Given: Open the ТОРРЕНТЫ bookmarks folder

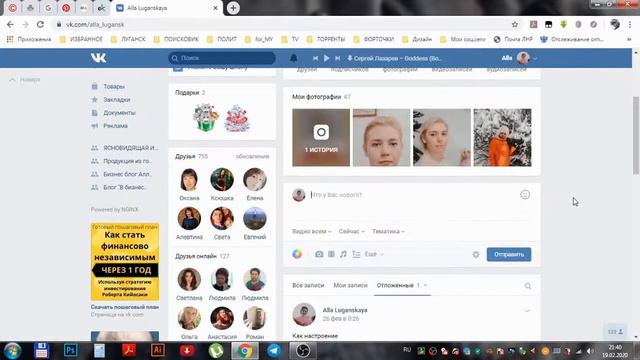Looking at the screenshot, I should [x=326, y=39].
